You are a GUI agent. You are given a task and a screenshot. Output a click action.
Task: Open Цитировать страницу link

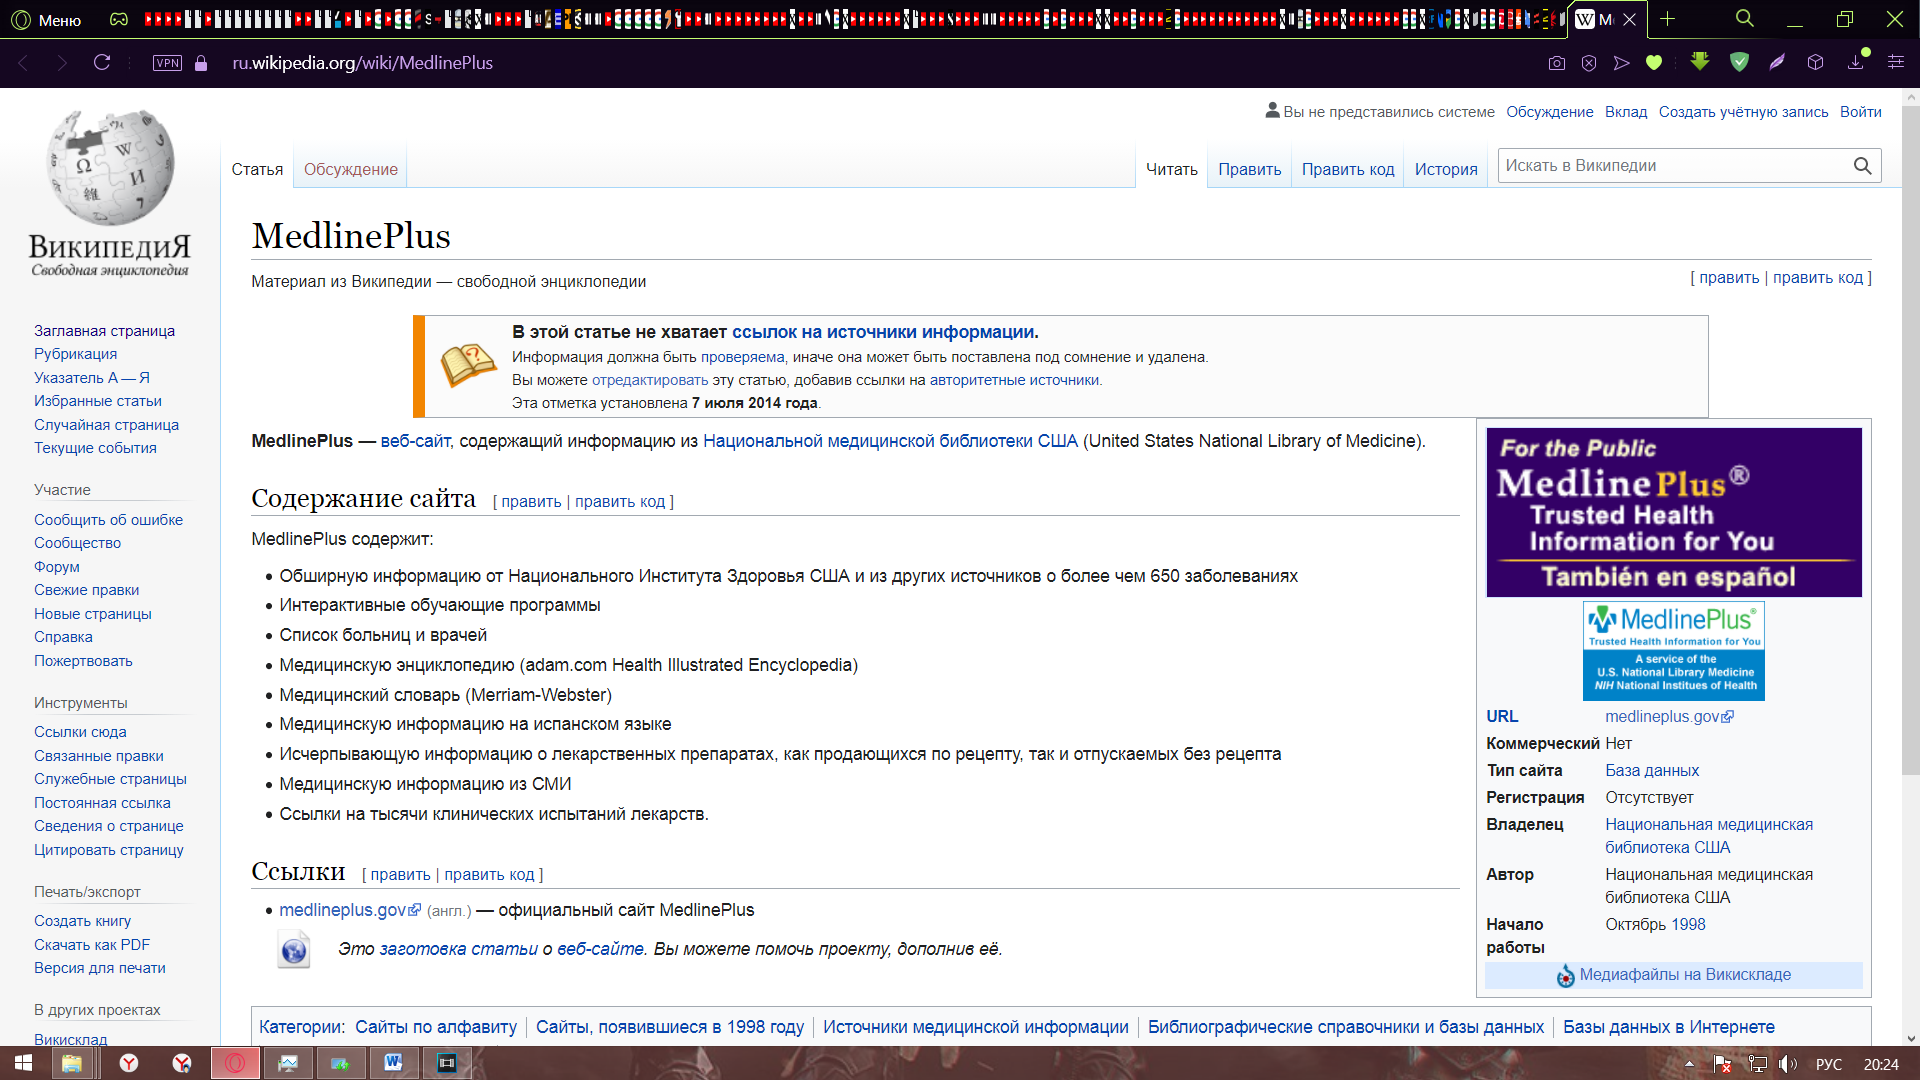(109, 850)
